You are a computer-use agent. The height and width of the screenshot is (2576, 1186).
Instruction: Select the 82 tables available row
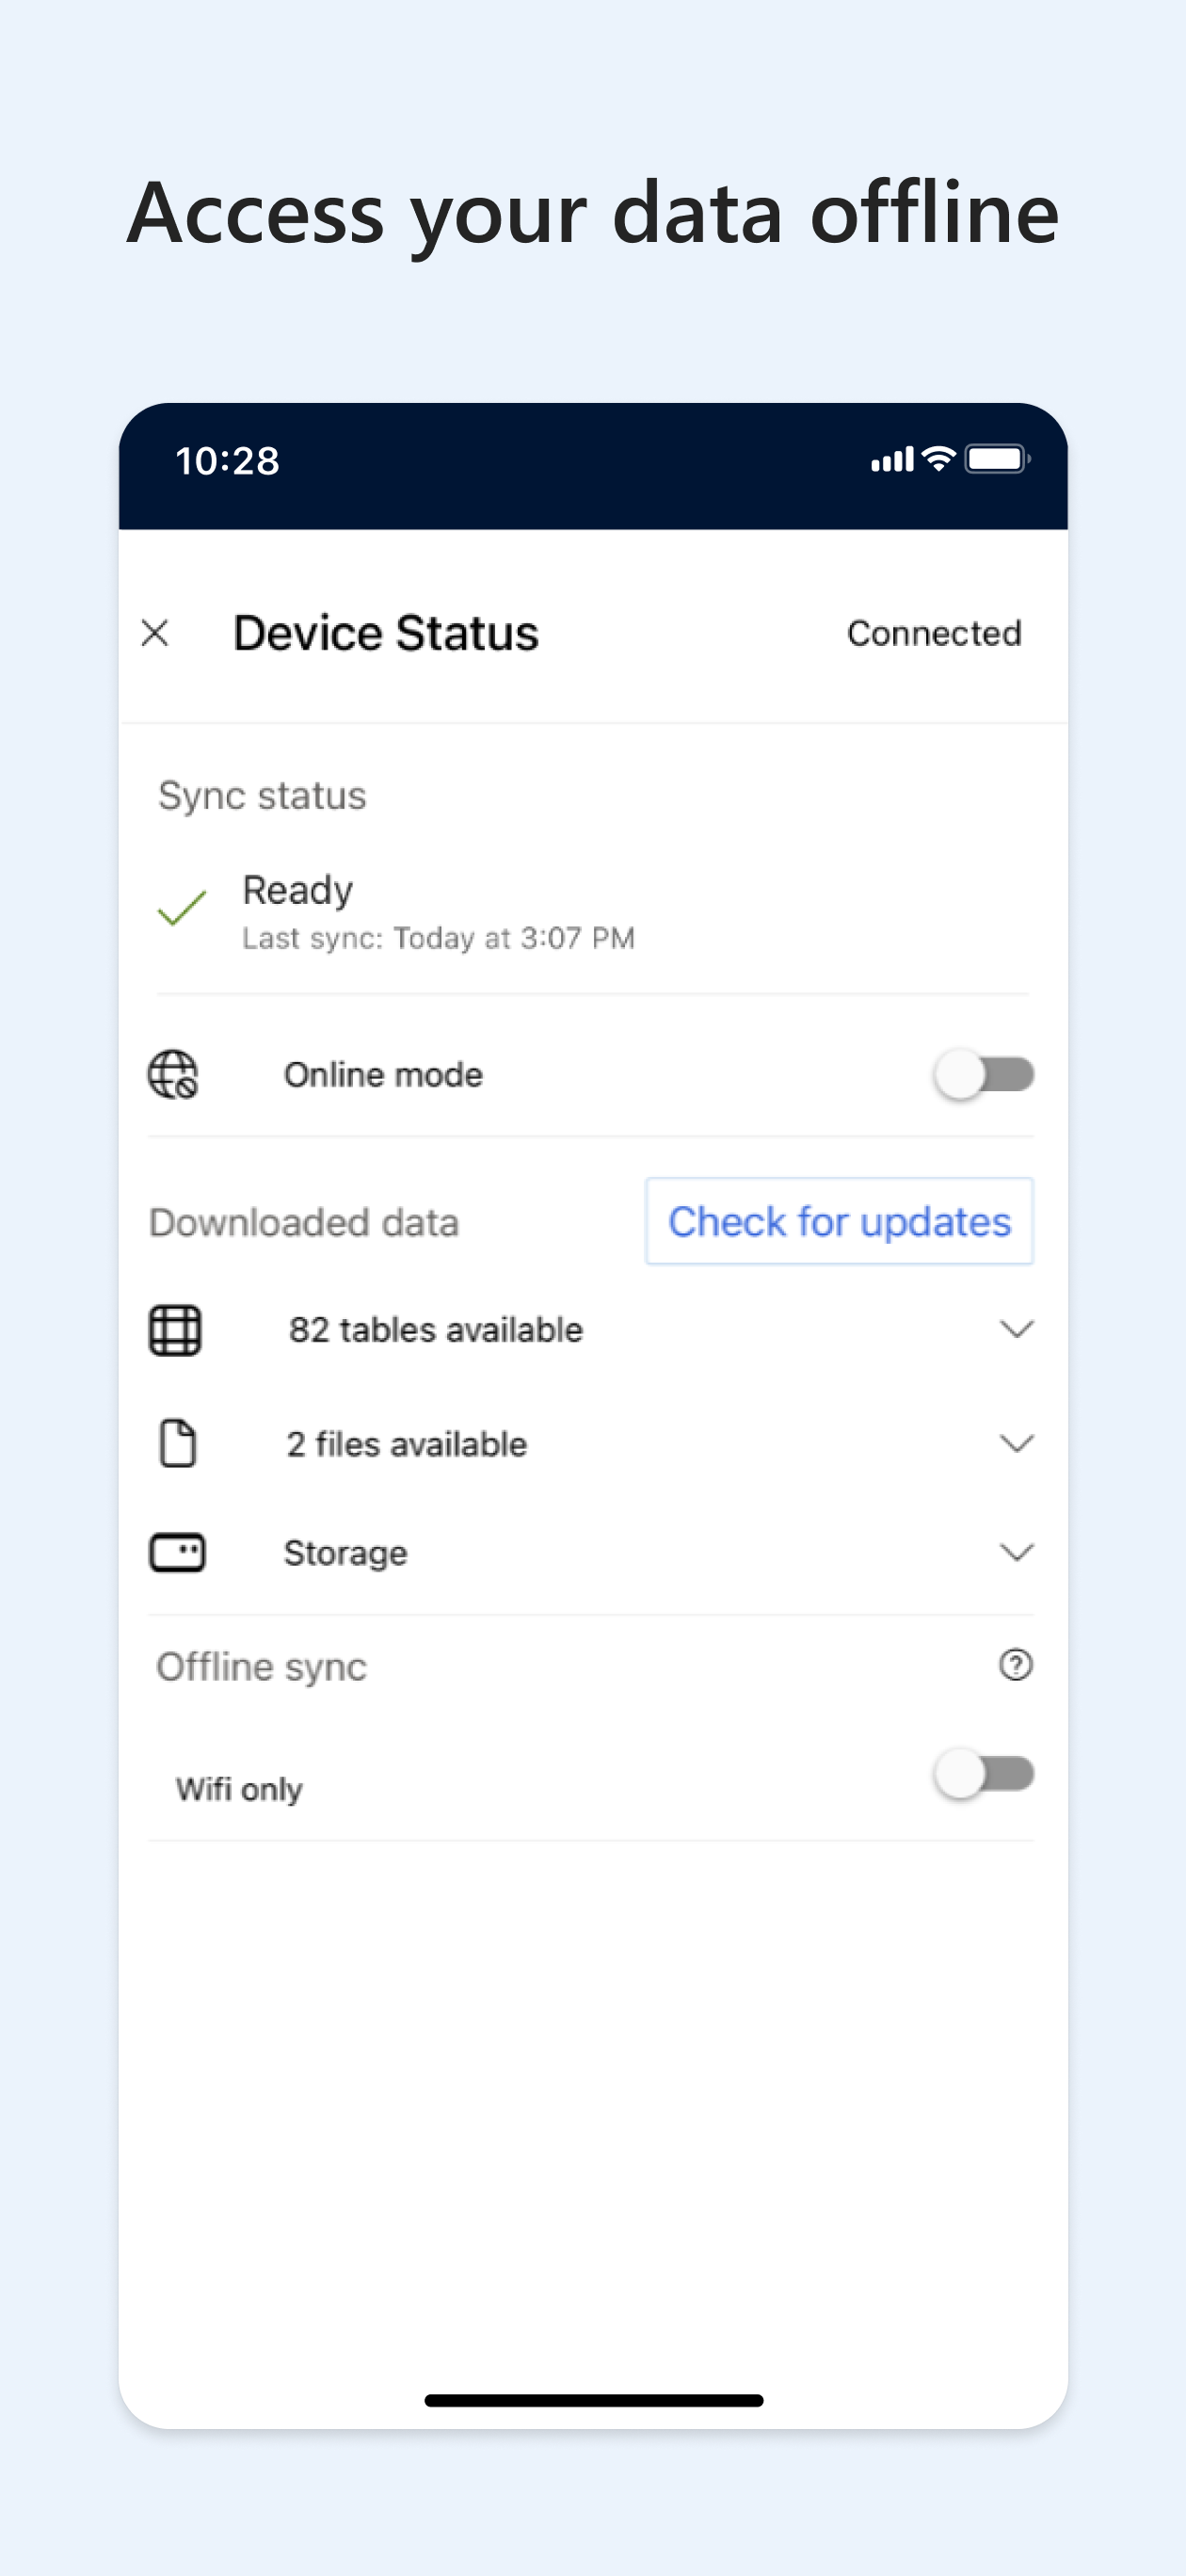pos(592,1330)
